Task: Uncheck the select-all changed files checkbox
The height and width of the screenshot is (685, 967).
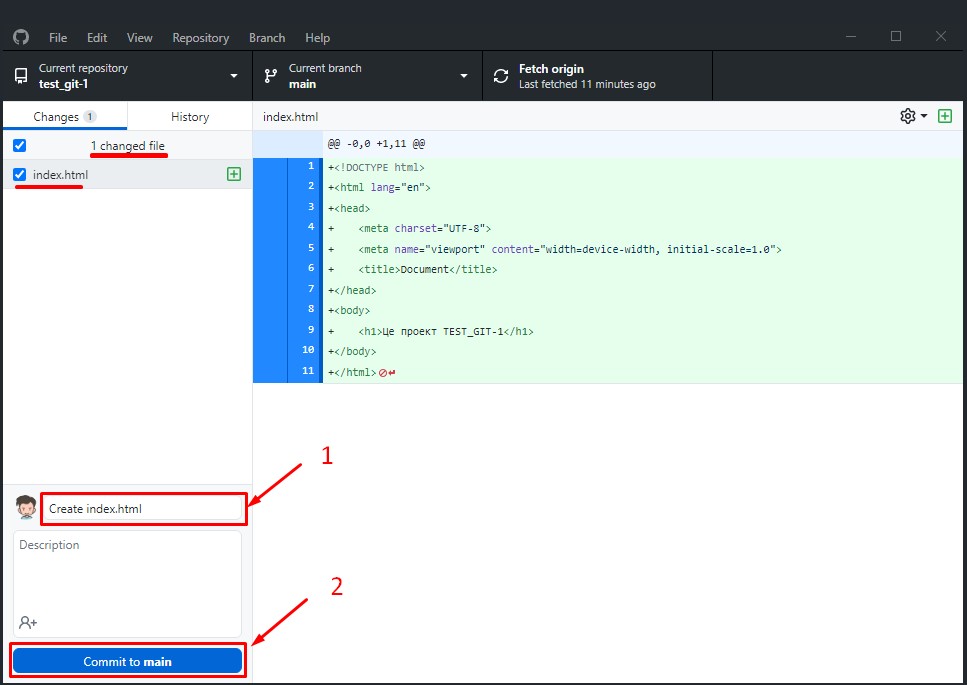Action: (20, 146)
